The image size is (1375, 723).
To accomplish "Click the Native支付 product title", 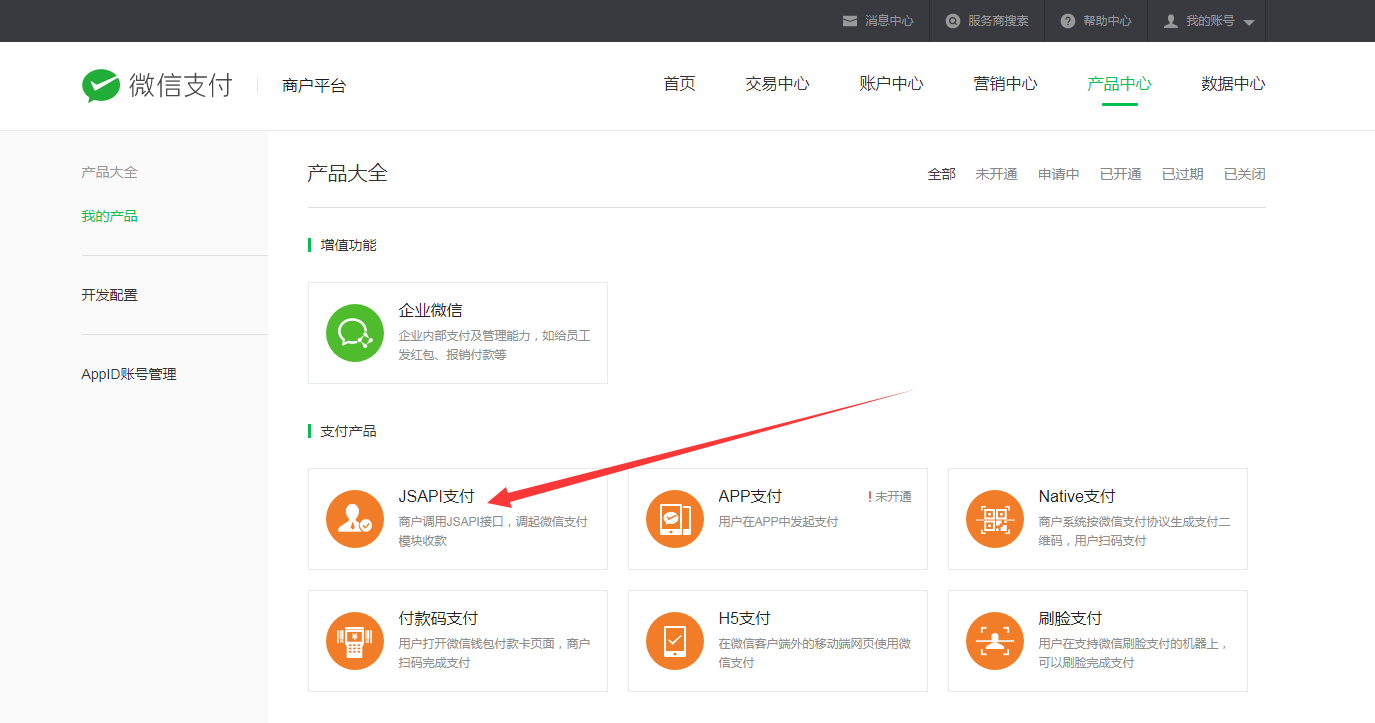I will [x=1077, y=496].
